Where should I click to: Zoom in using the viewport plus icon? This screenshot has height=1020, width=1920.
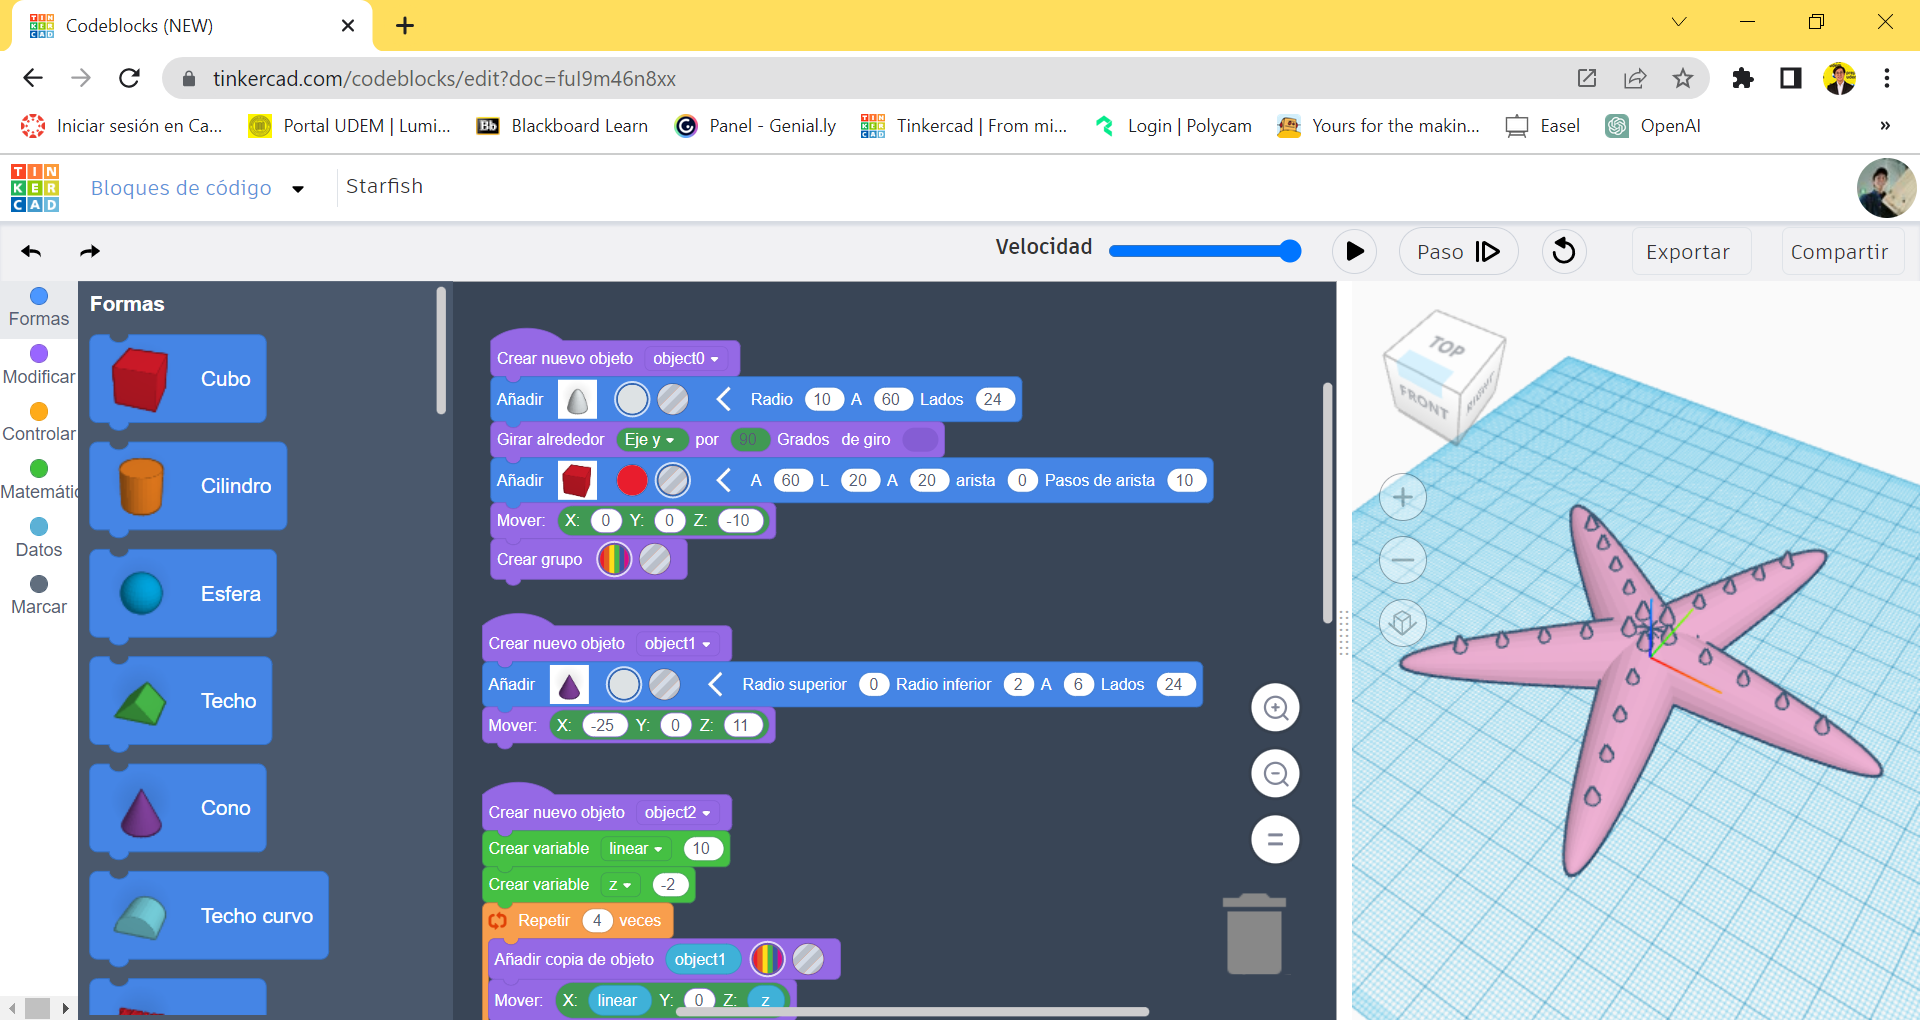click(1403, 497)
